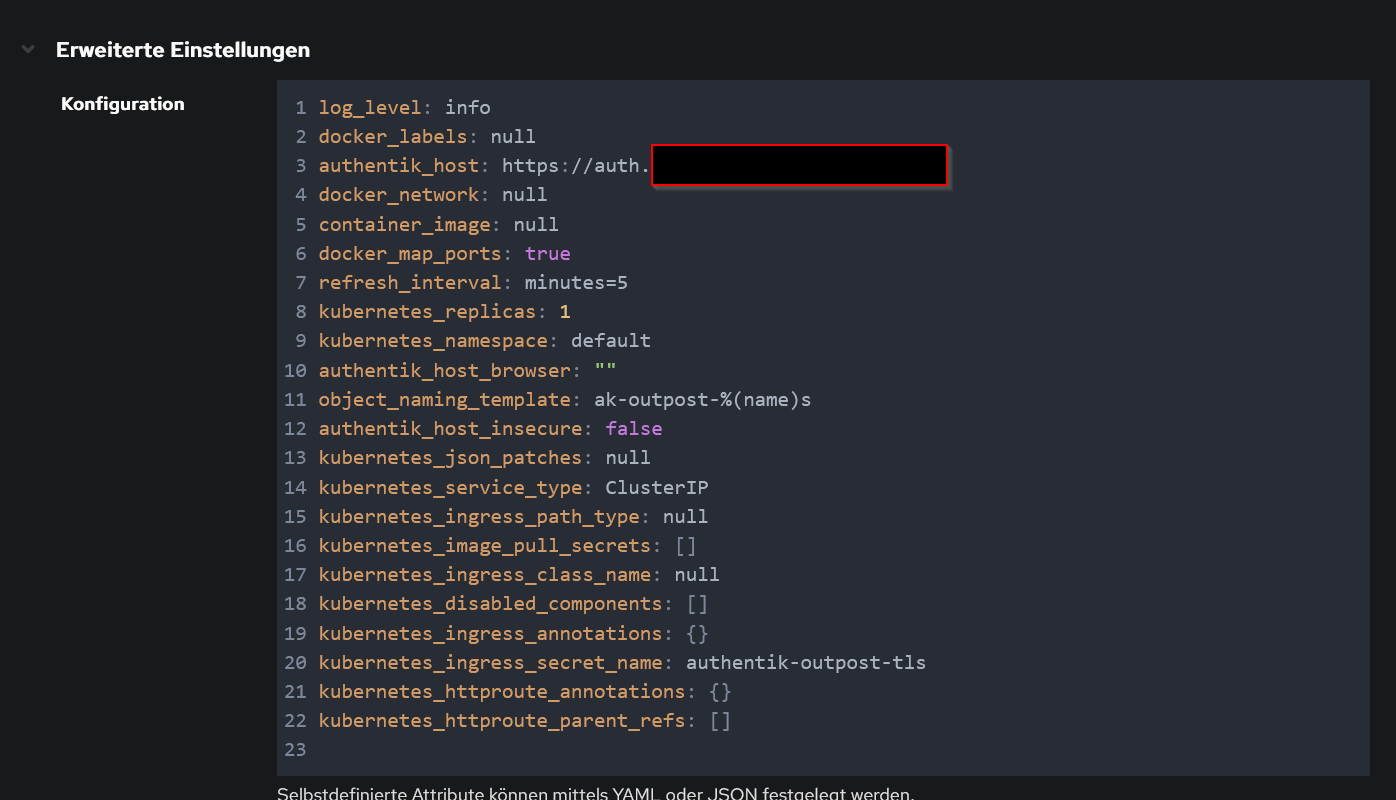
Task: Click kubernetes_httproute_parent_refs empty list
Action: pos(720,721)
